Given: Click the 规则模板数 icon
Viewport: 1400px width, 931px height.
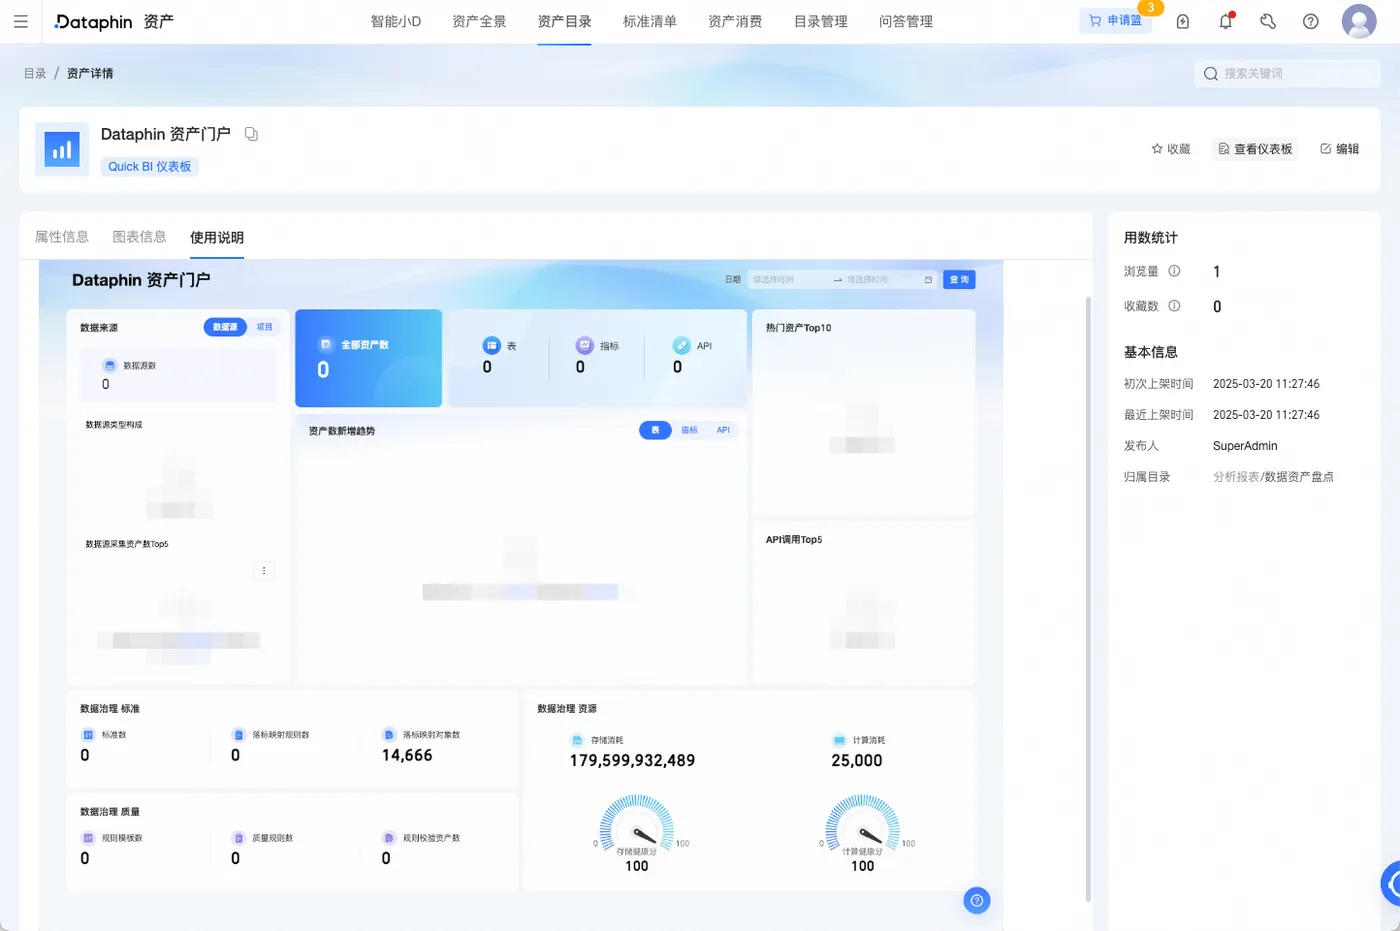Looking at the screenshot, I should click(88, 838).
